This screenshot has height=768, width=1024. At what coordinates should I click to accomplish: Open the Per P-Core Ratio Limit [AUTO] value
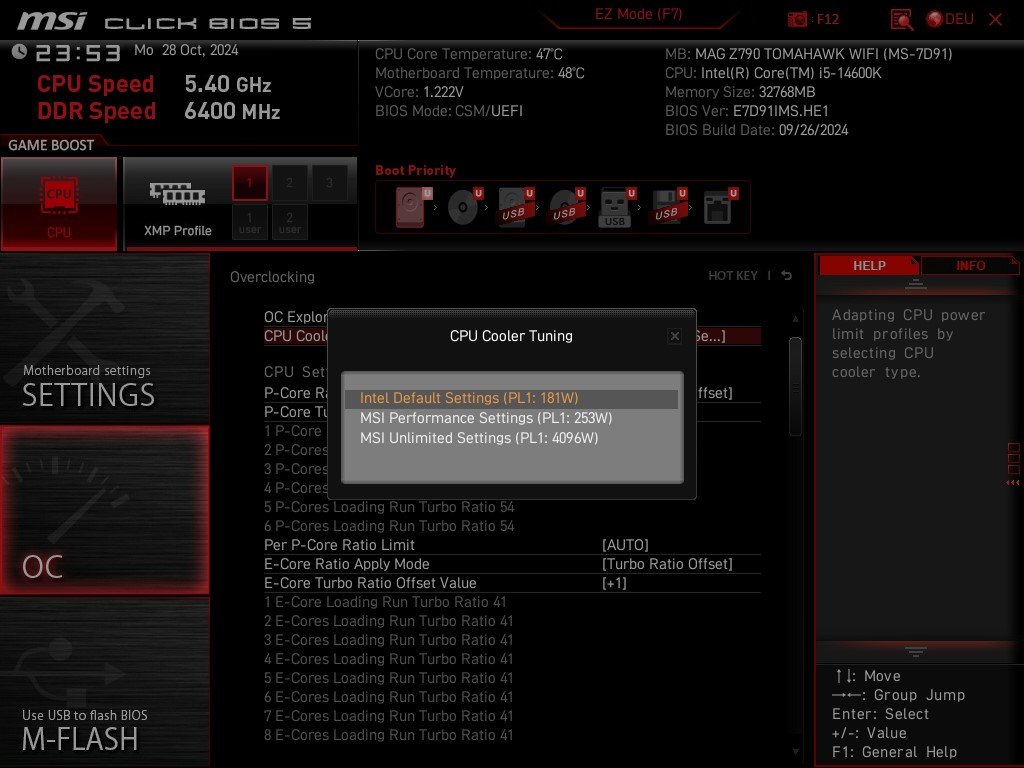[x=625, y=545]
